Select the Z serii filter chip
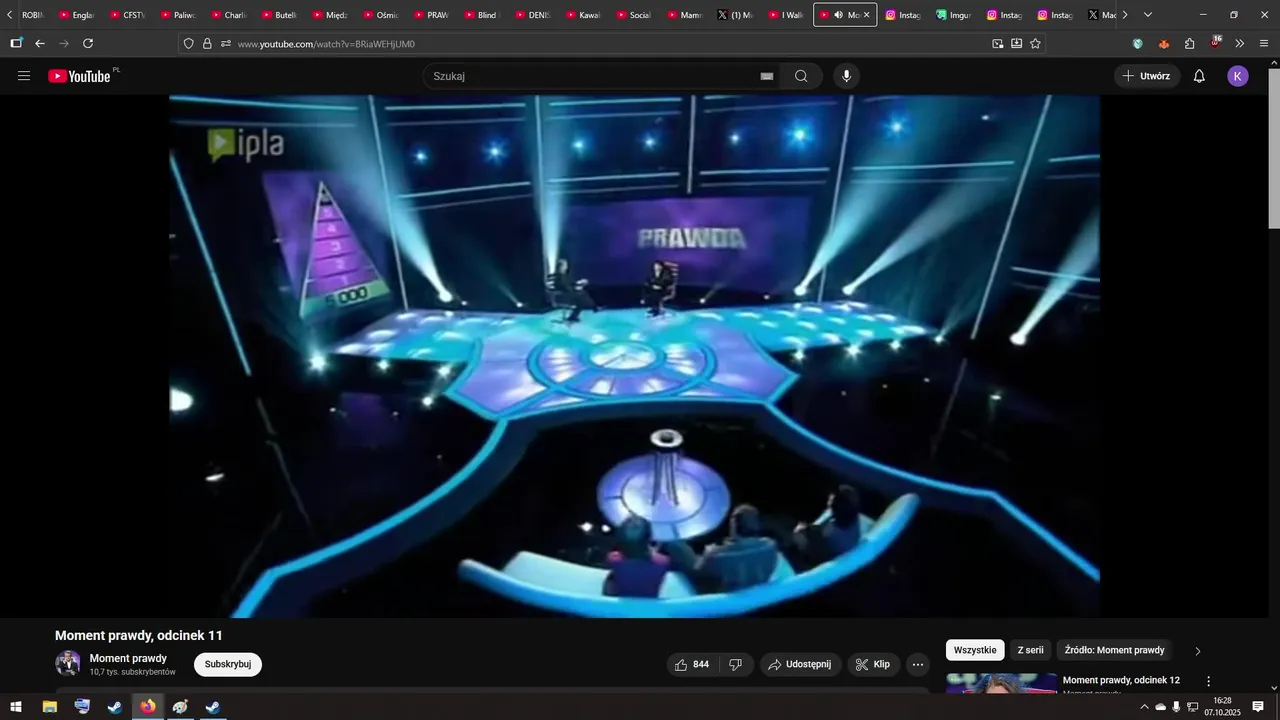 click(x=1030, y=650)
